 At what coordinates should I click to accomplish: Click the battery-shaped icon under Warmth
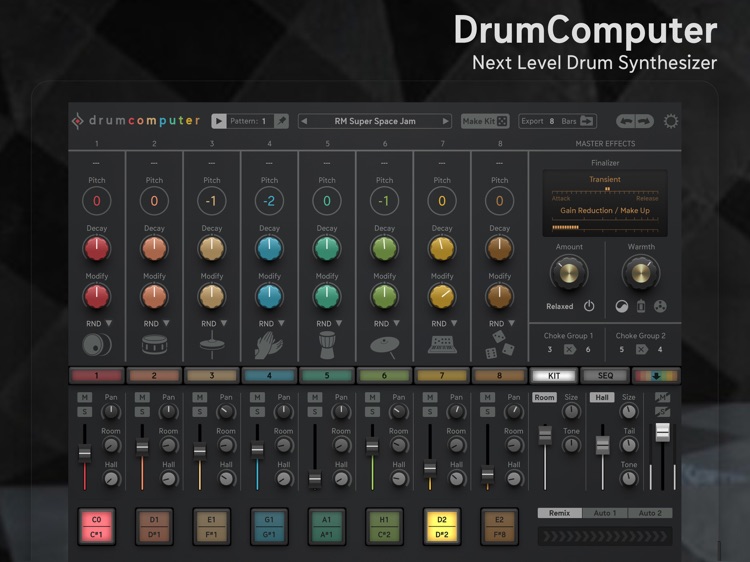[x=641, y=306]
